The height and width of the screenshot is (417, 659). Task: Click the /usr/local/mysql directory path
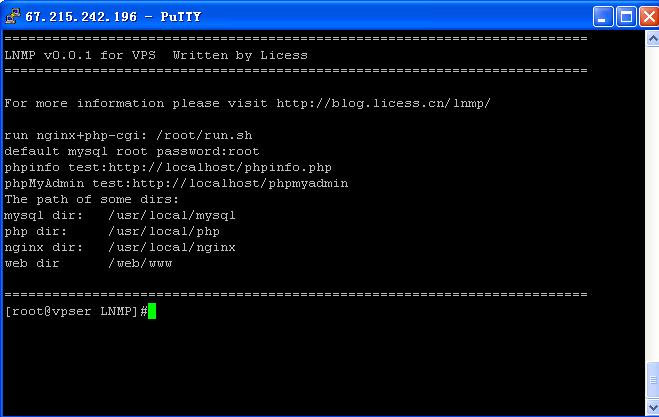pos(171,215)
